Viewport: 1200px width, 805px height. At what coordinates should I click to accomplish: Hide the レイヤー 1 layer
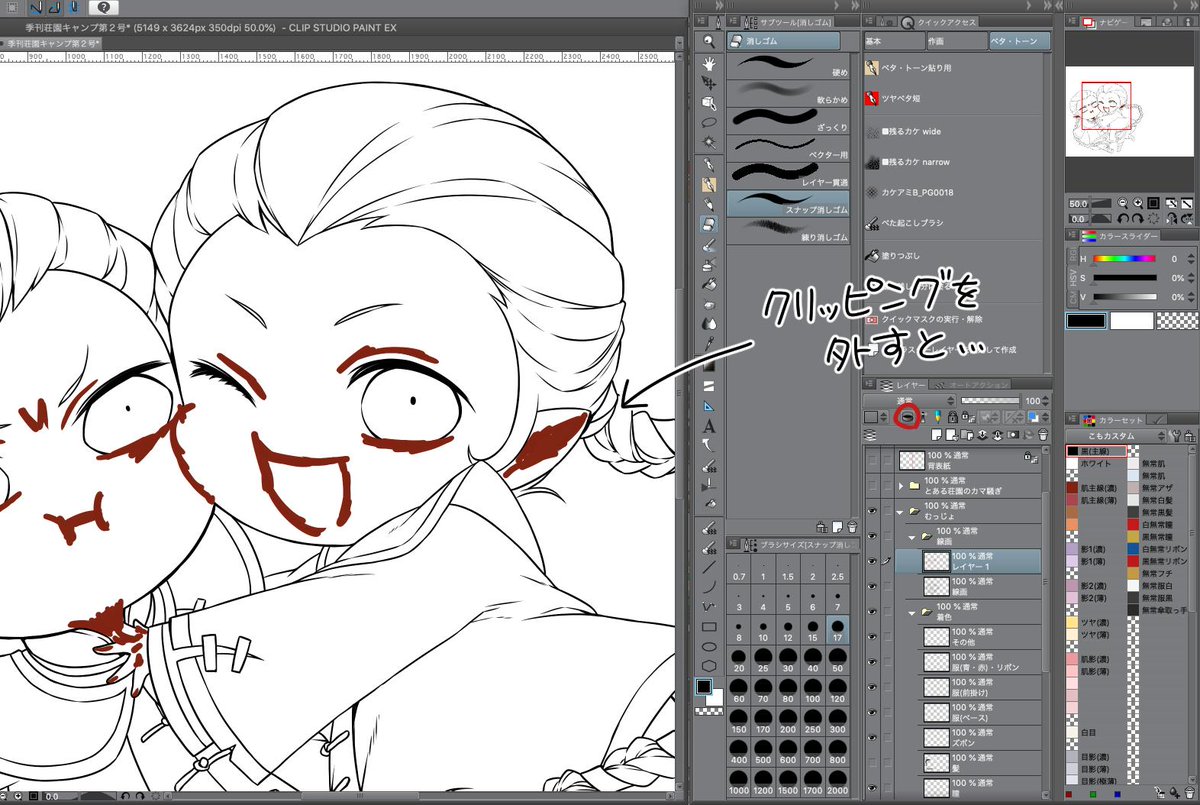pos(873,561)
